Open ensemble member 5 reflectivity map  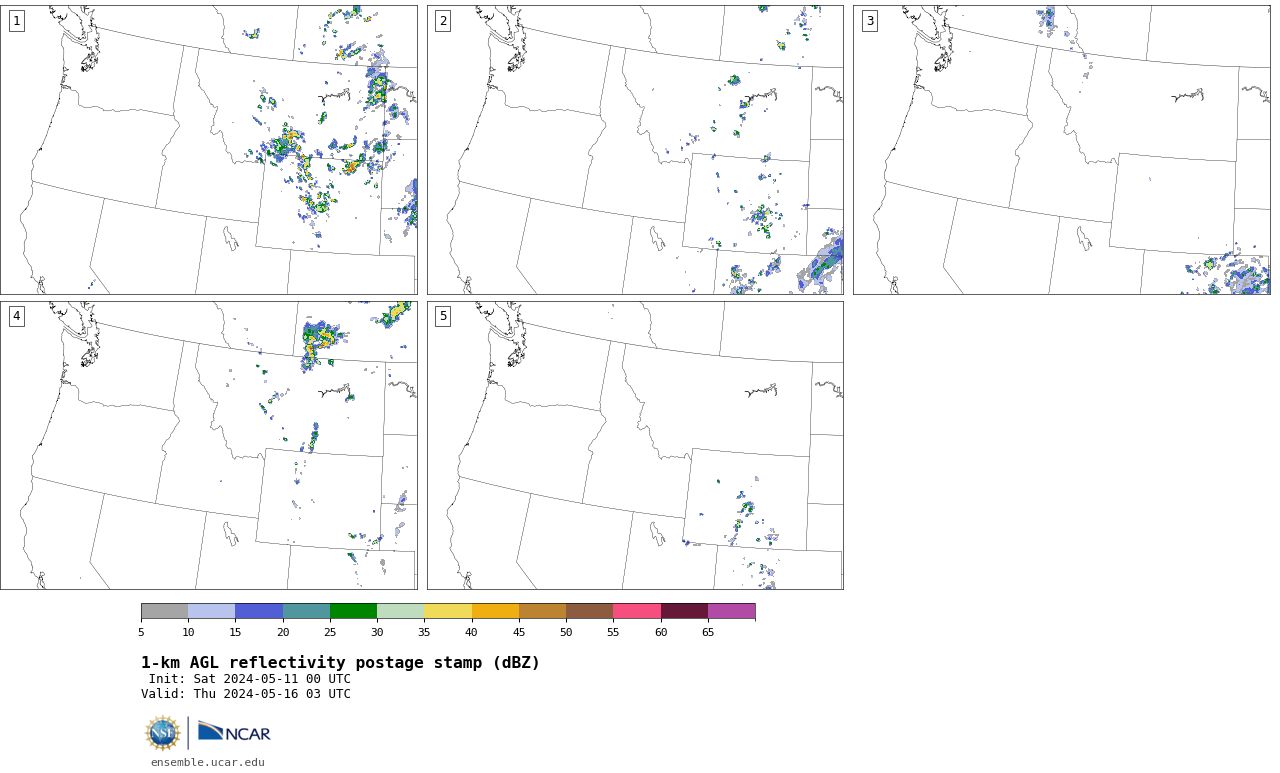(635, 446)
